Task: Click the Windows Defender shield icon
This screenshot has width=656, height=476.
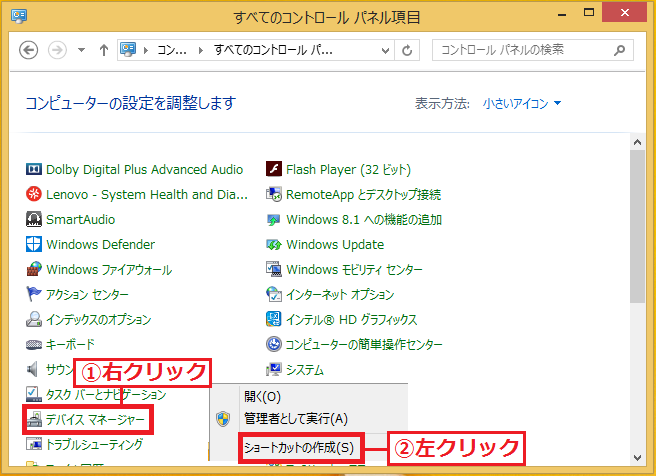Action: (x=33, y=244)
